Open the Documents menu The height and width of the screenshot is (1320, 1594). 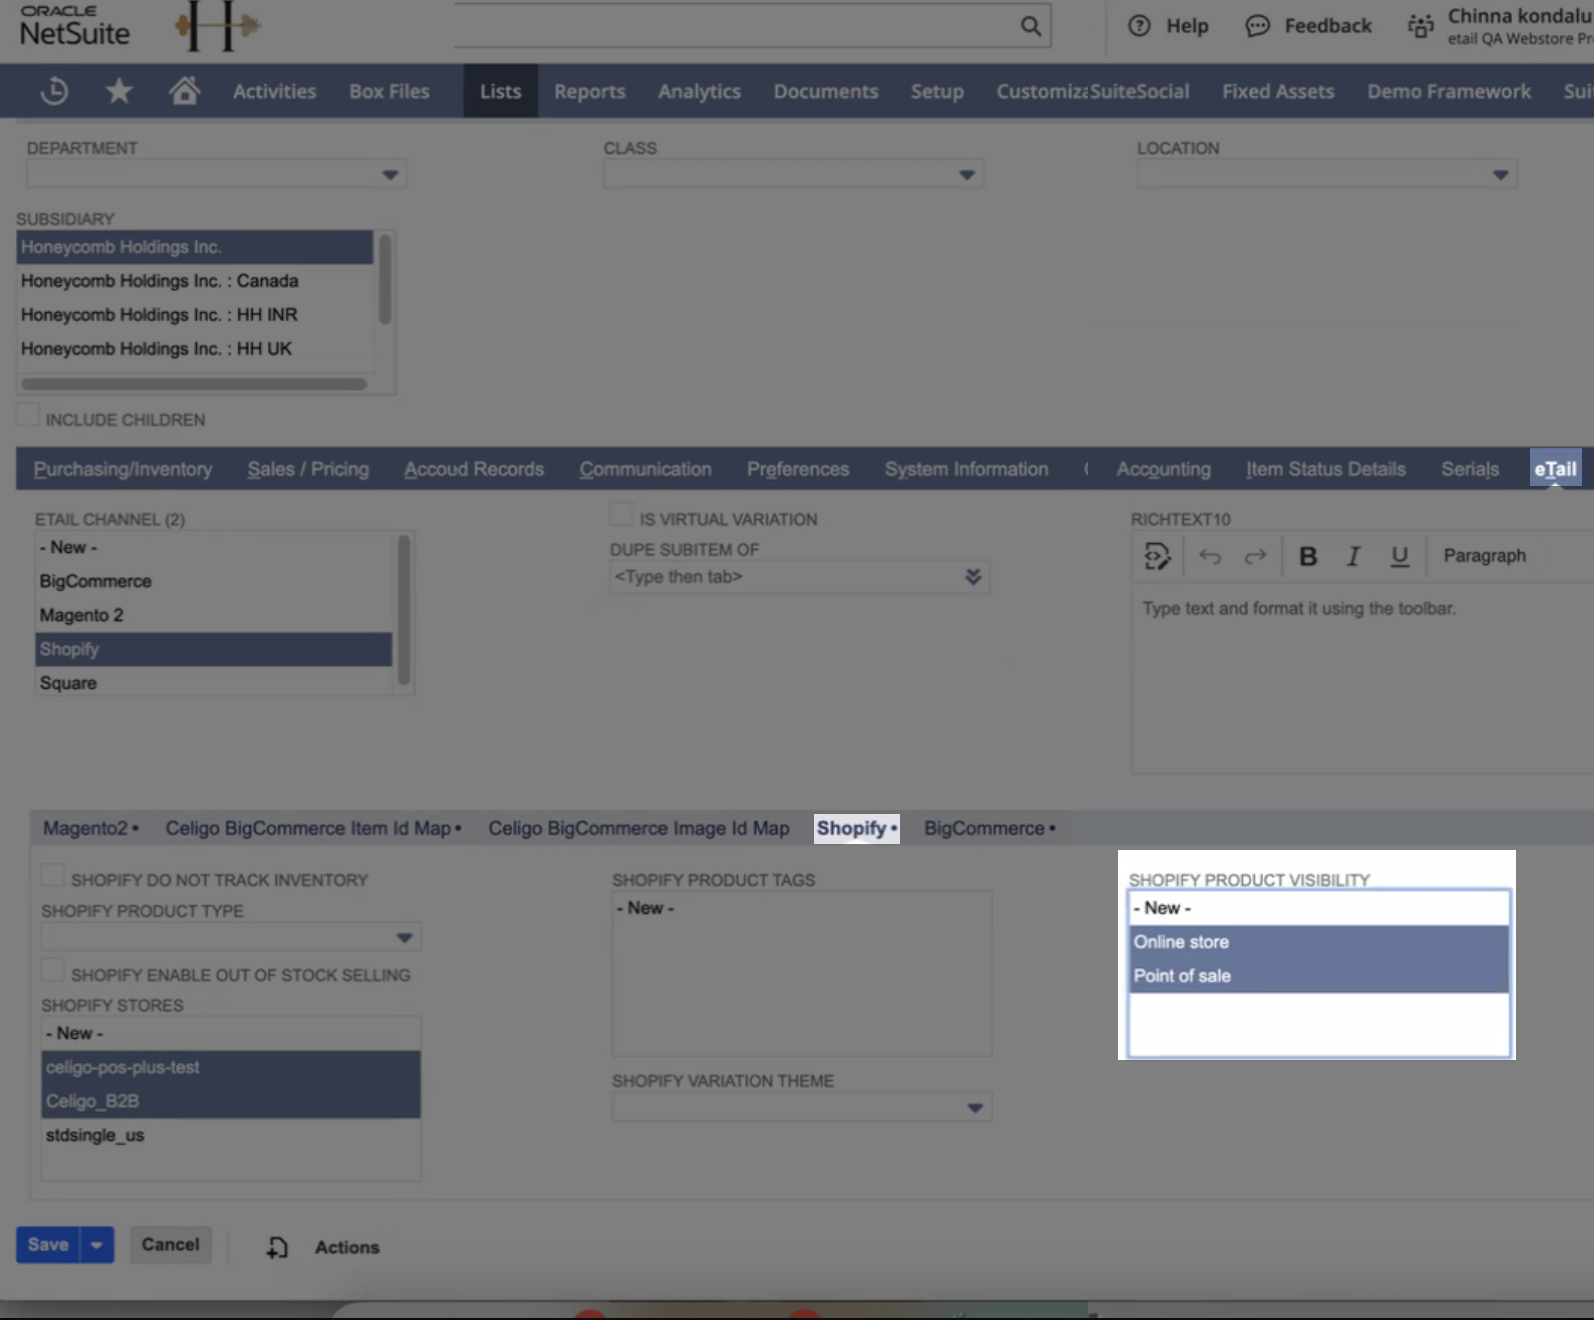825,91
